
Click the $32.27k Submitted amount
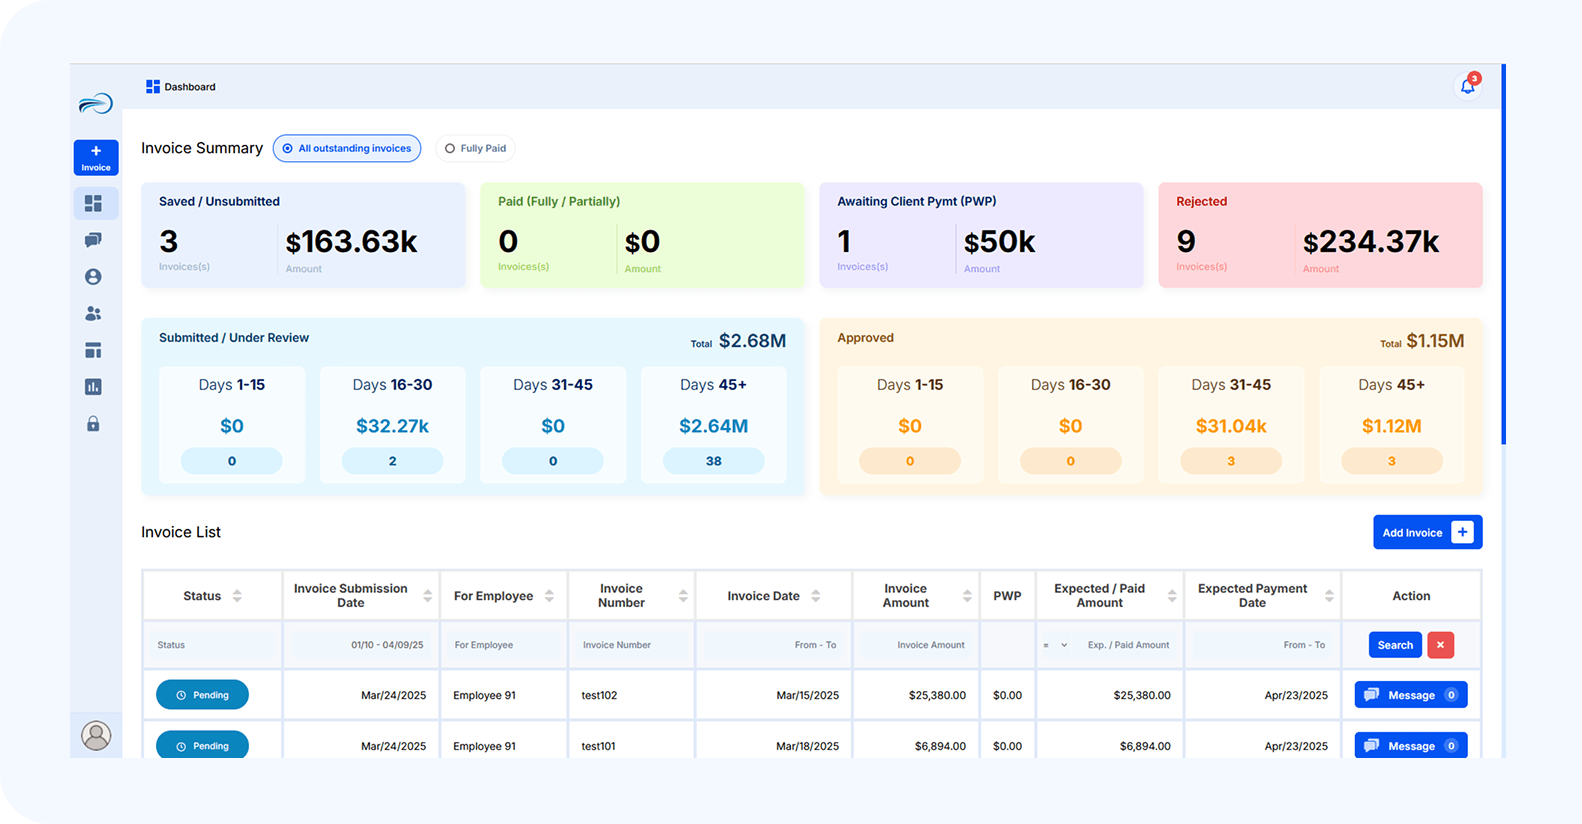click(x=392, y=426)
